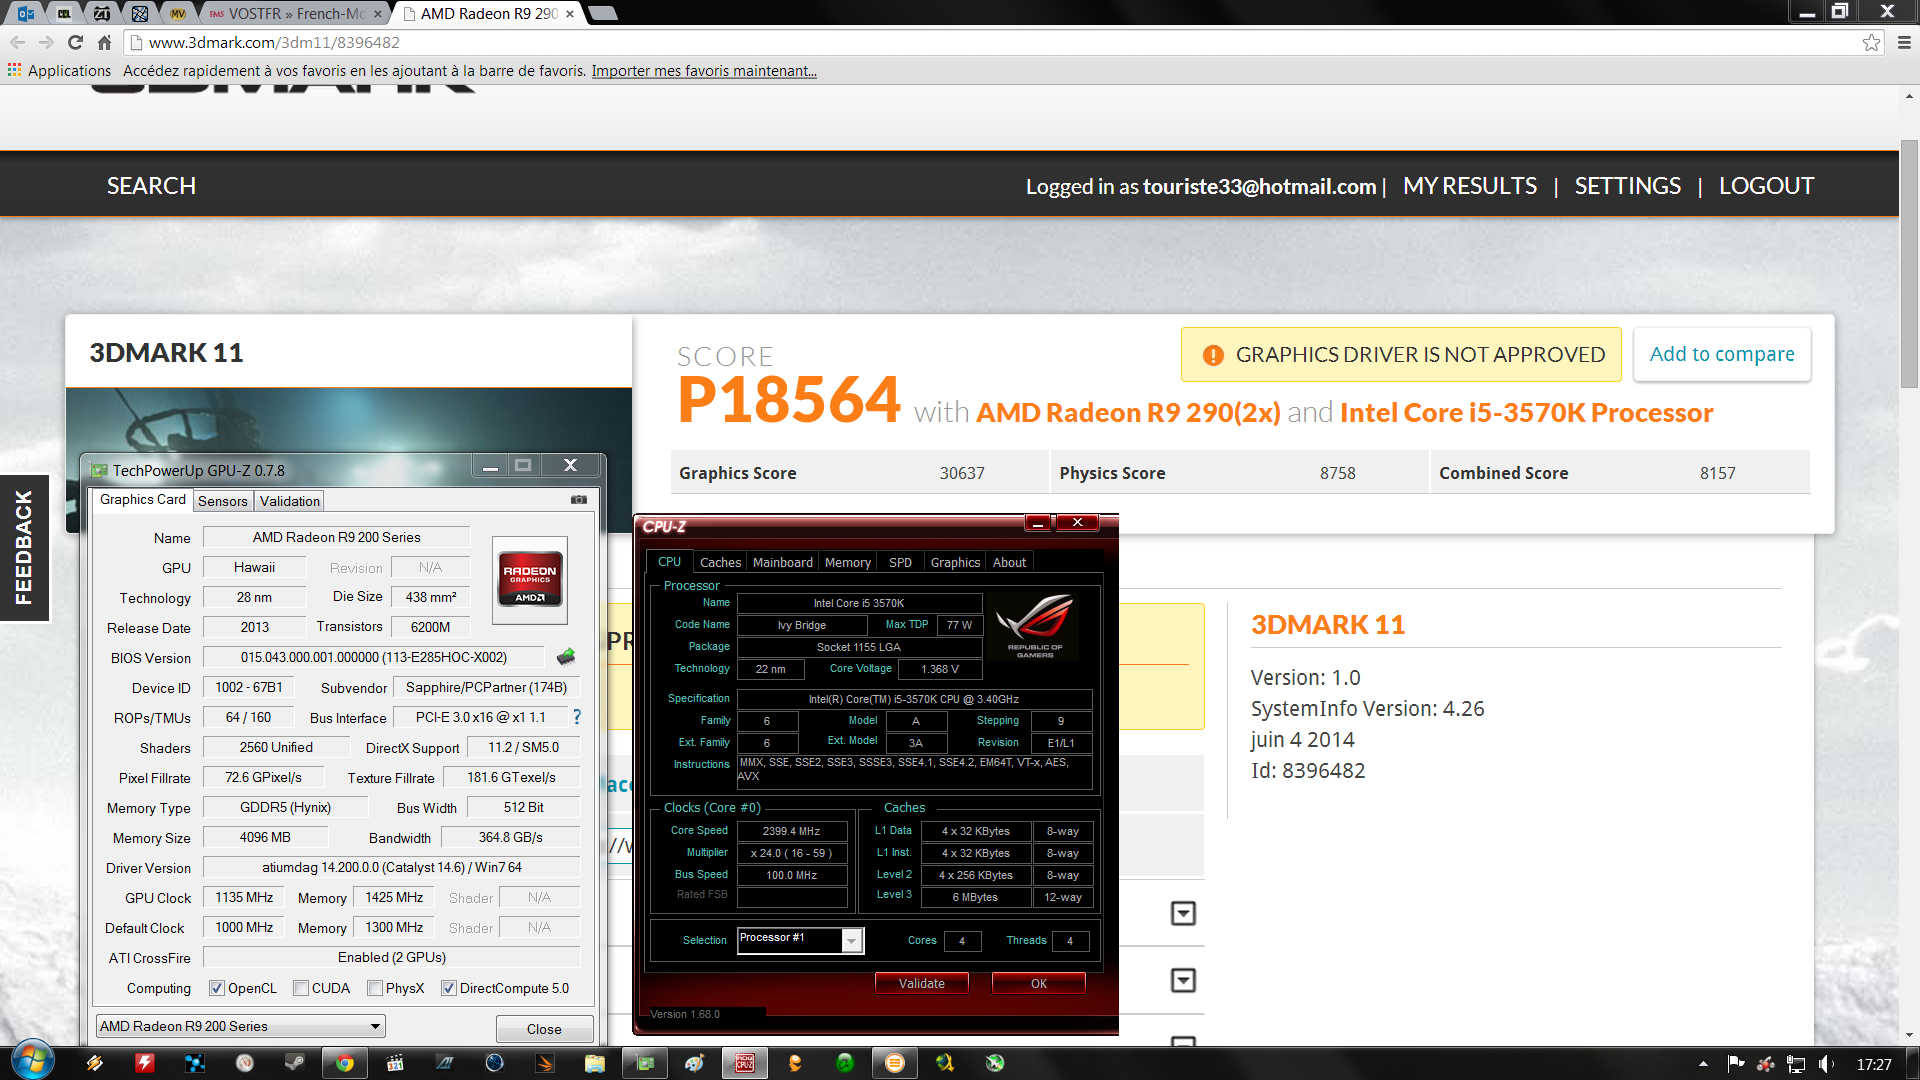Open Chrome from the taskbar

coord(345,1063)
